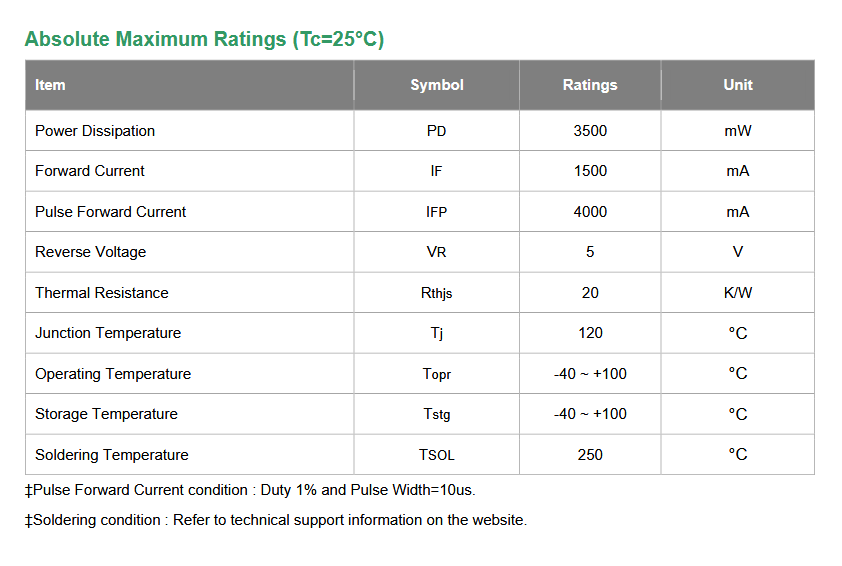Select the Unit column header
The width and height of the screenshot is (842, 566).
click(738, 85)
